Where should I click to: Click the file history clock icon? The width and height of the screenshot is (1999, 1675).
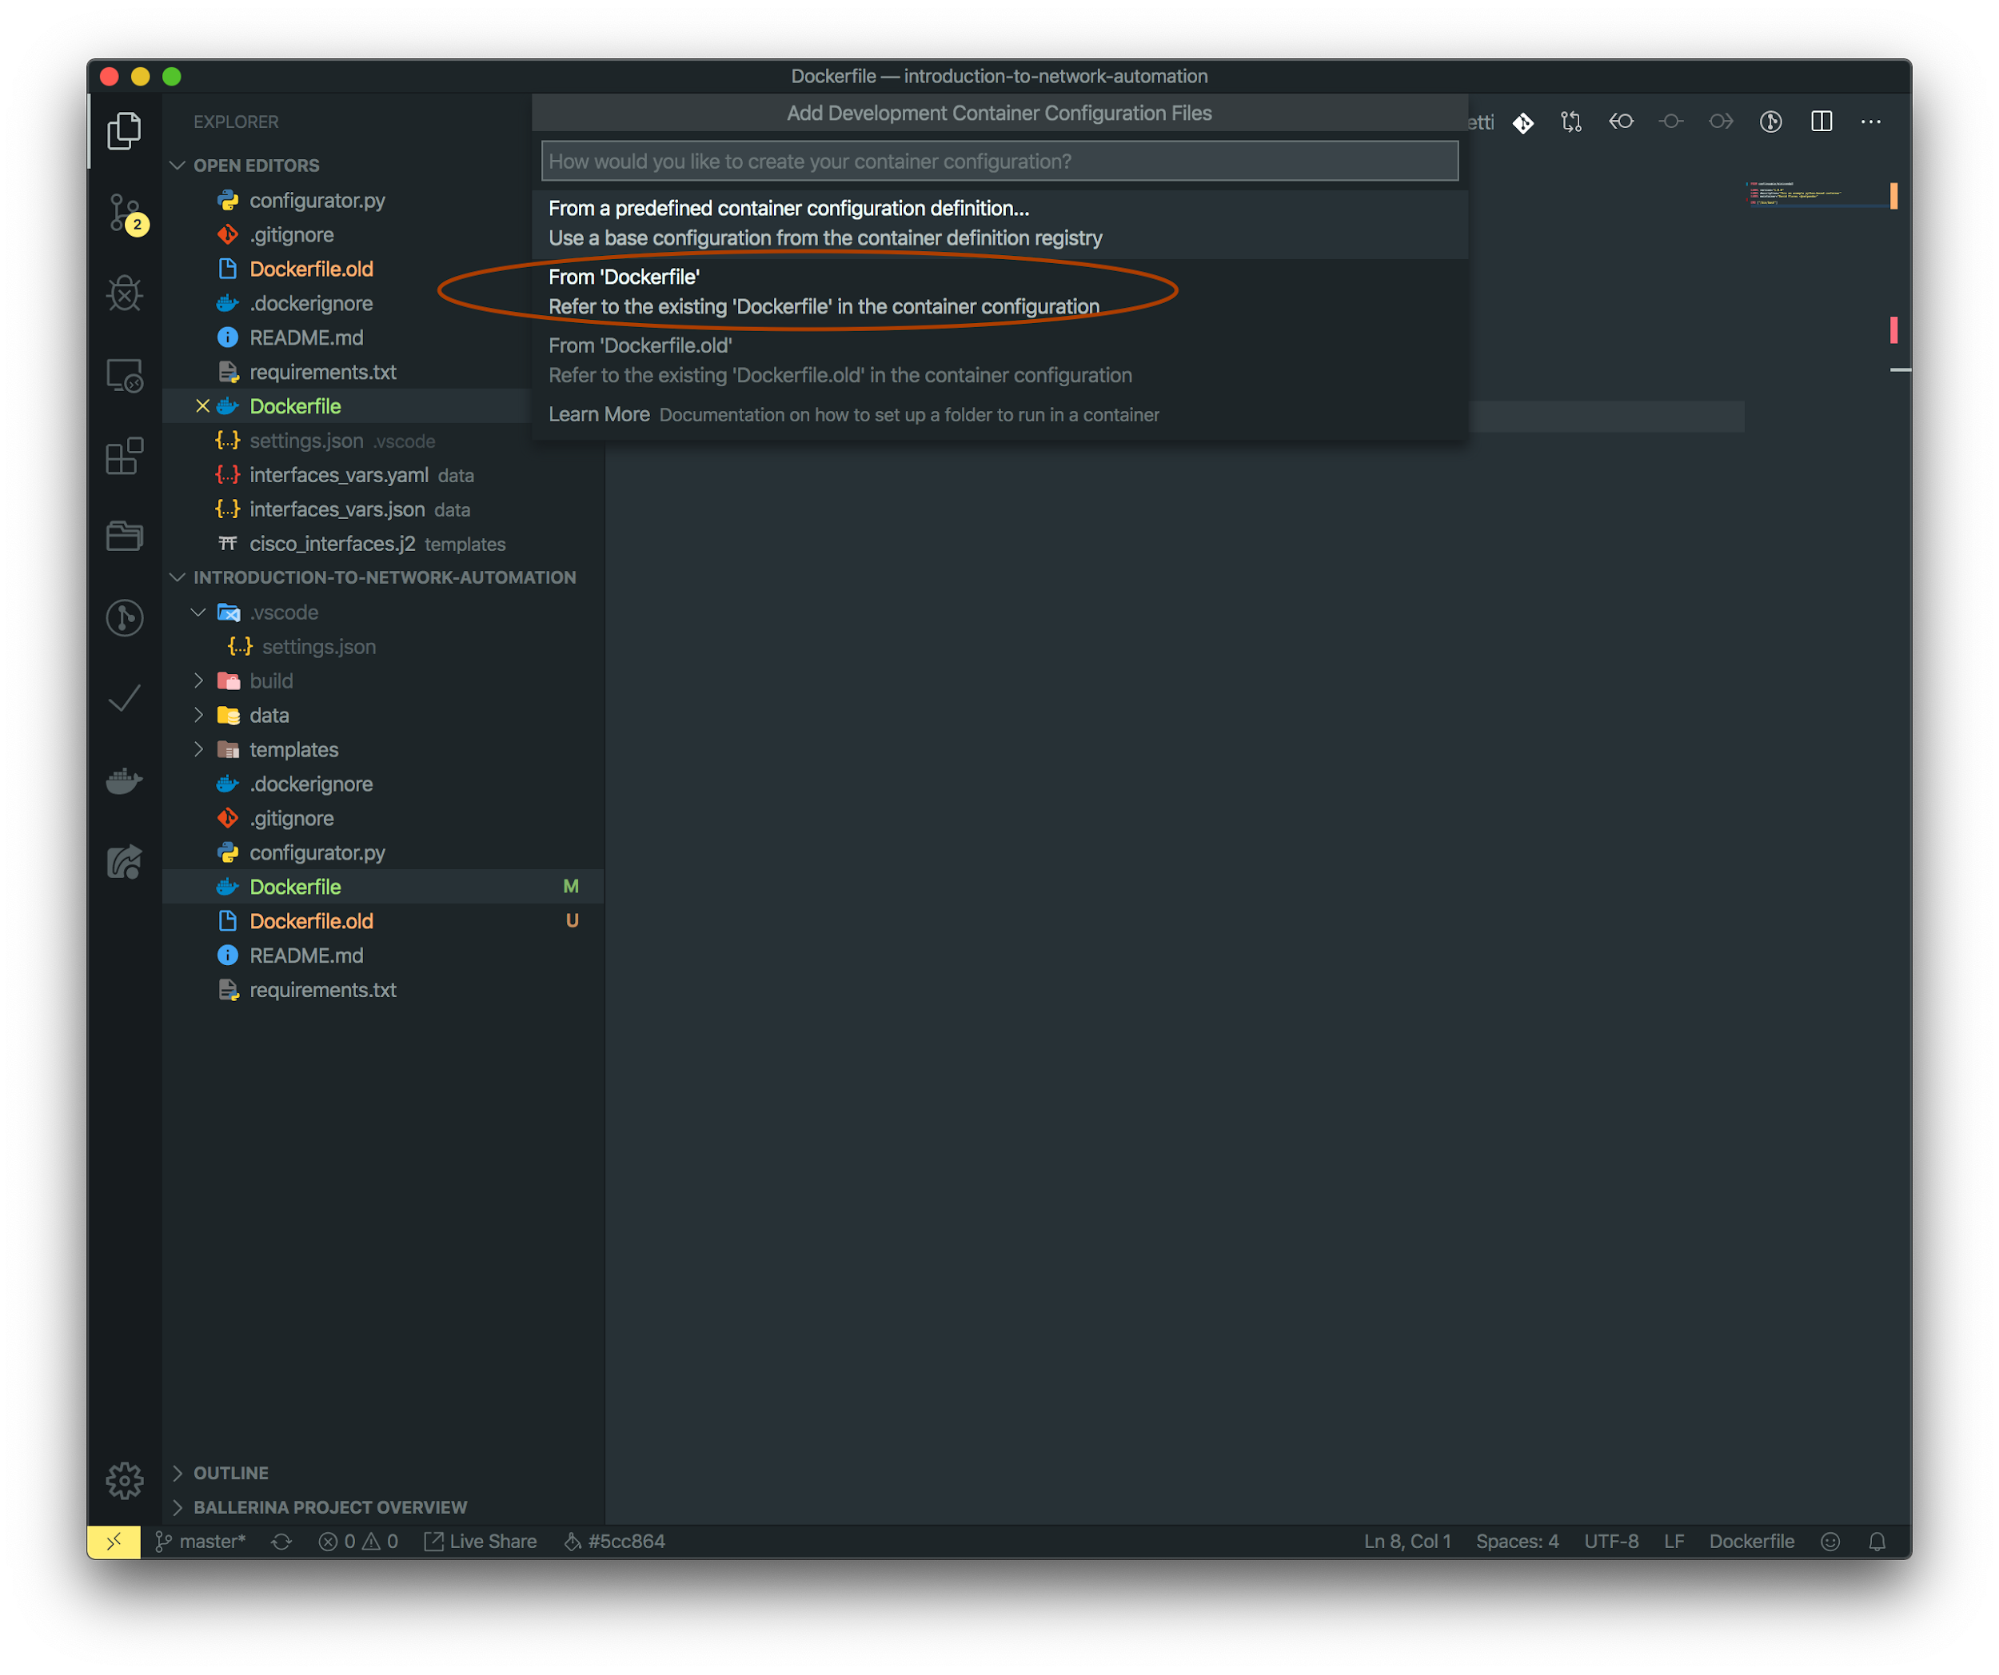point(1771,122)
